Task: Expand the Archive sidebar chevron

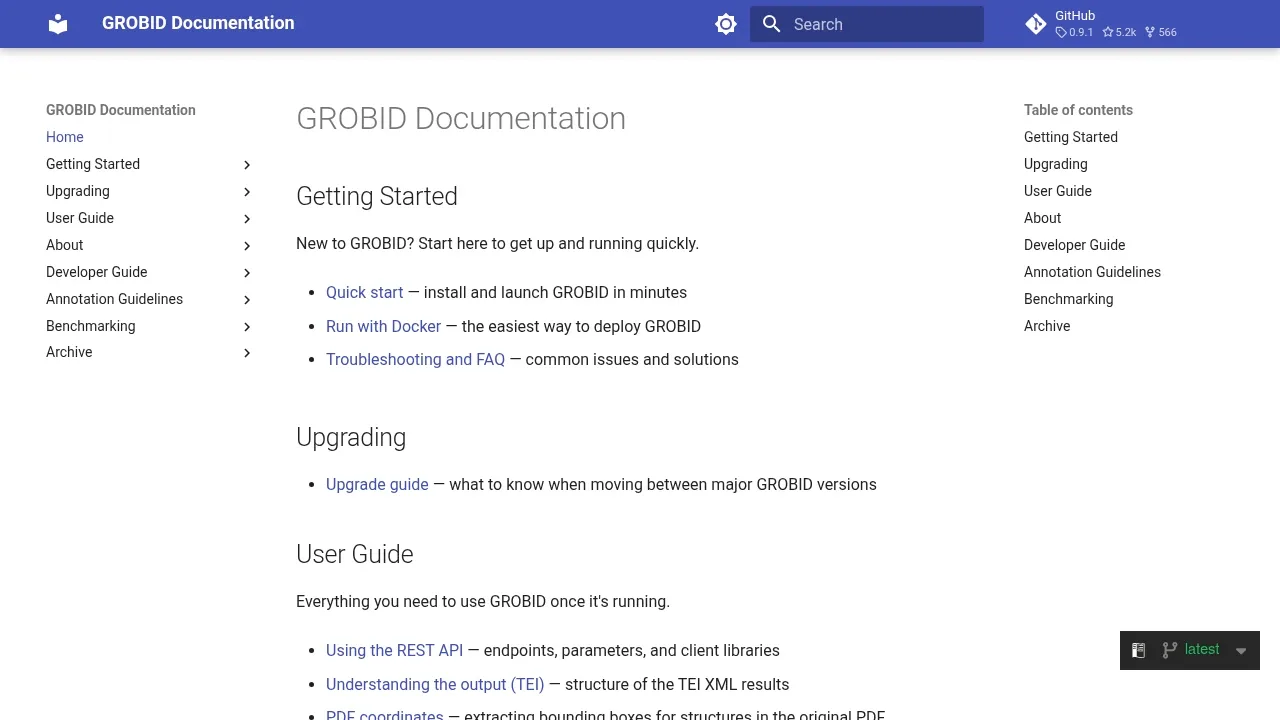Action: click(247, 353)
